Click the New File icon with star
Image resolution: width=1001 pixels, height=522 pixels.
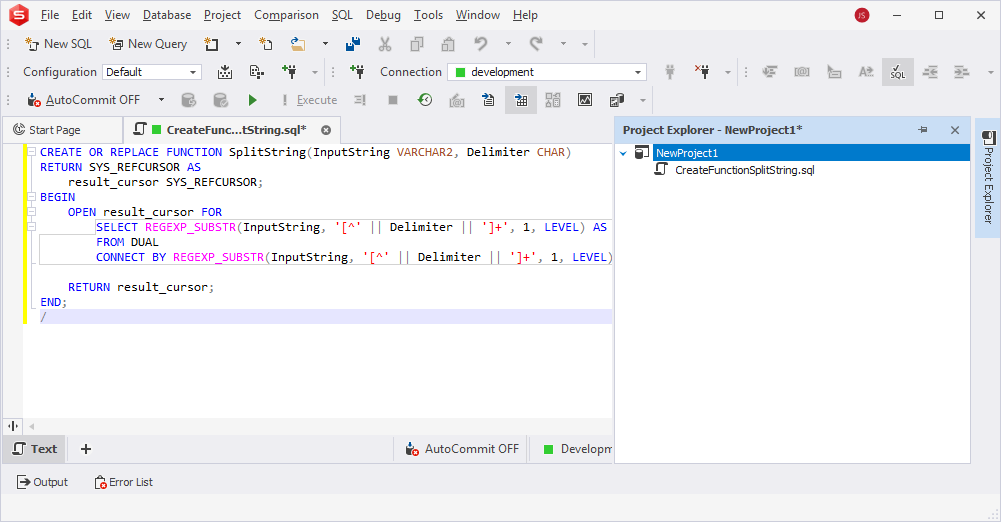tap(266, 44)
